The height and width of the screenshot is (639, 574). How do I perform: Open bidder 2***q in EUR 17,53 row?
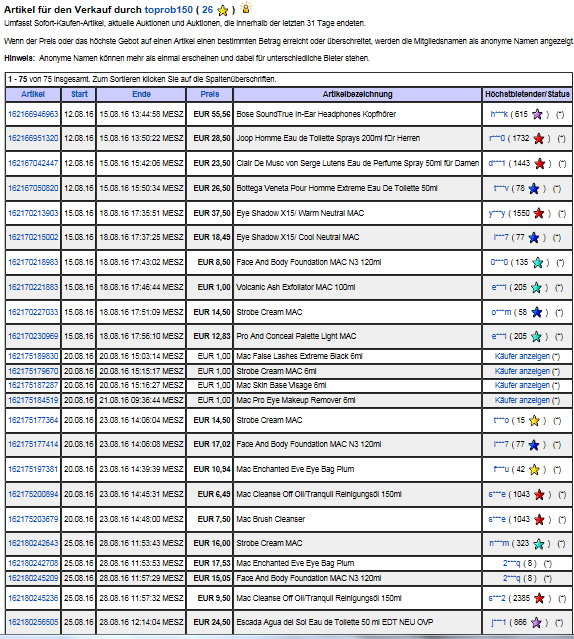click(511, 563)
